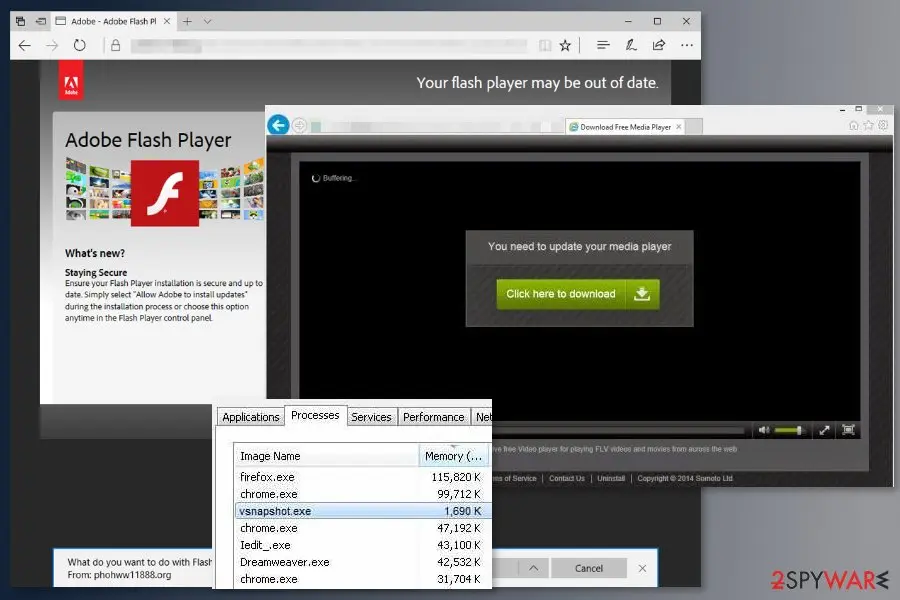Select chrome.exe using 99,712 K
Image resolution: width=900 pixels, height=600 pixels.
coord(362,494)
